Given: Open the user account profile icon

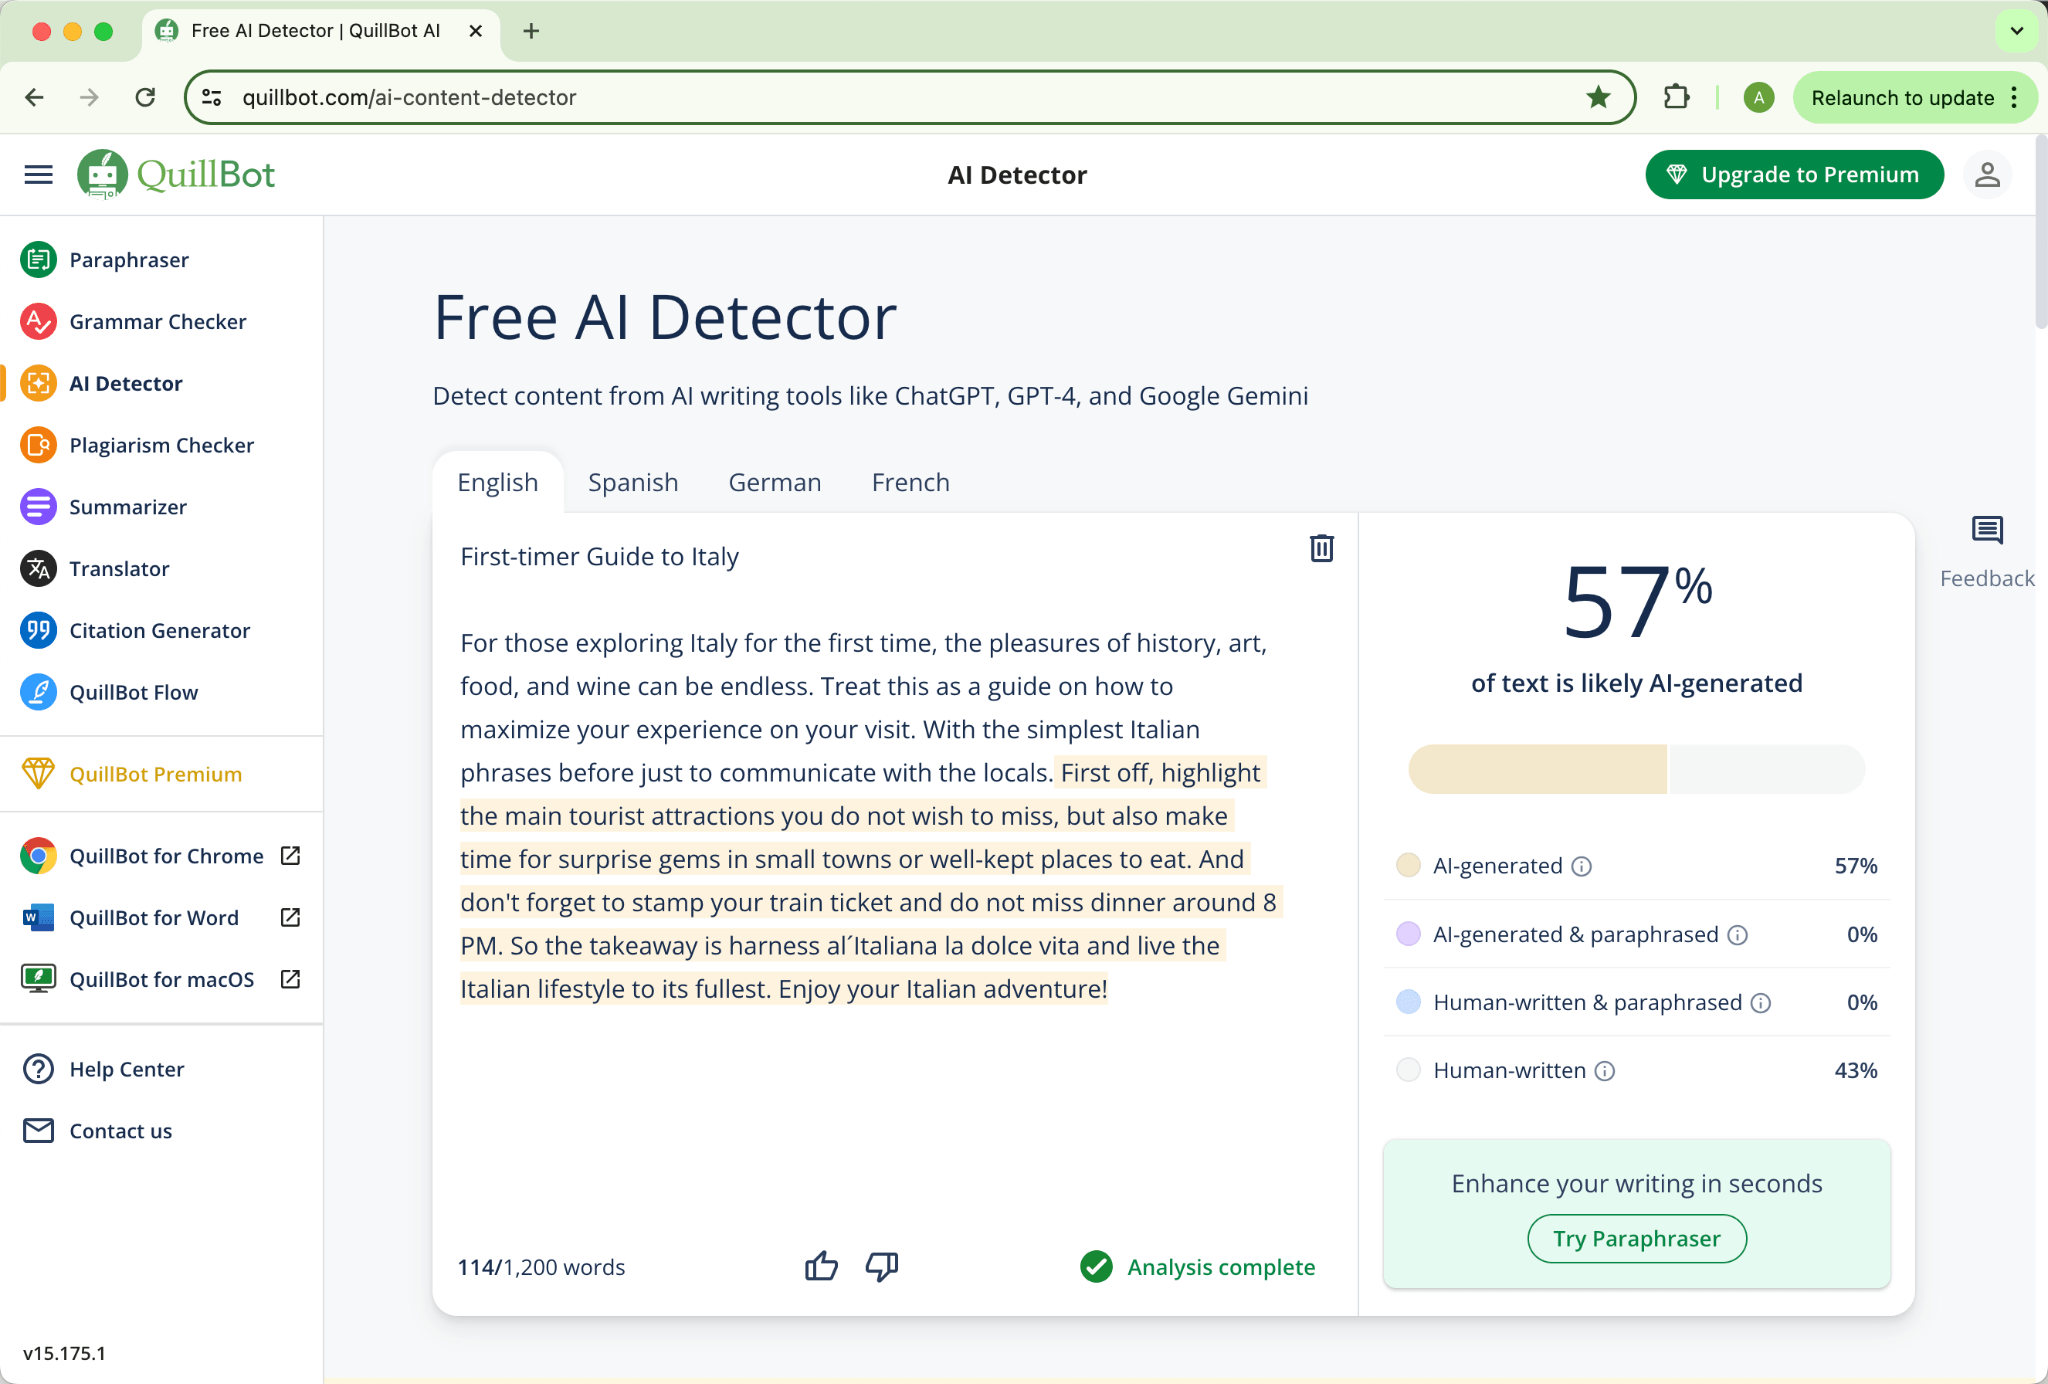Looking at the screenshot, I should pos(1987,175).
